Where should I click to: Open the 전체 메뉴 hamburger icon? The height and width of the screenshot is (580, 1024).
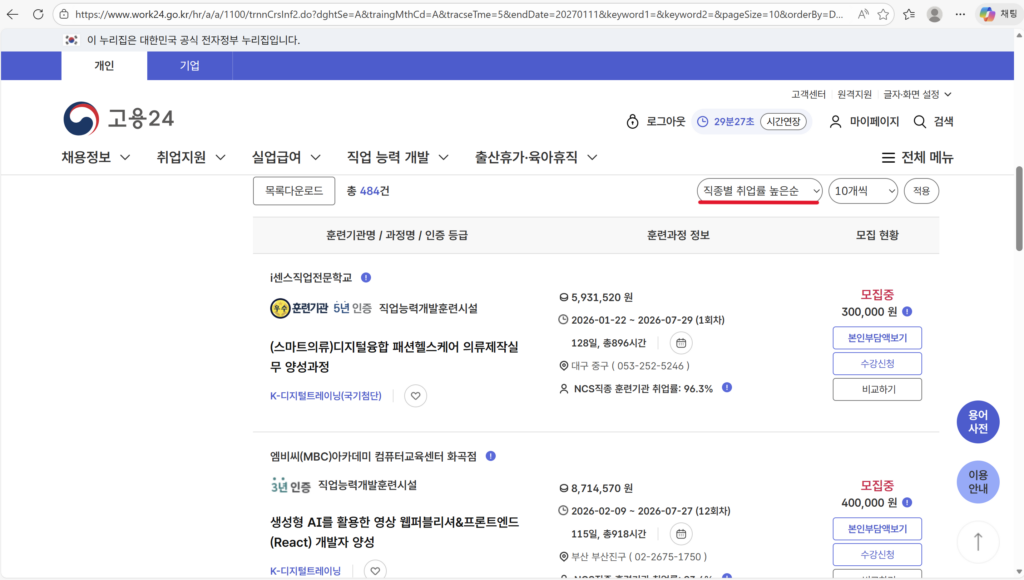pyautogui.click(x=888, y=157)
